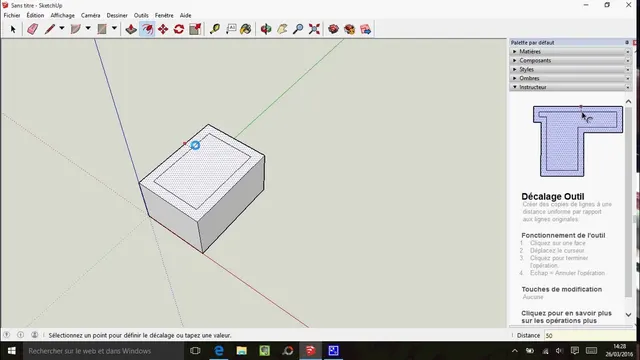Click the Distance value field

click(588, 335)
